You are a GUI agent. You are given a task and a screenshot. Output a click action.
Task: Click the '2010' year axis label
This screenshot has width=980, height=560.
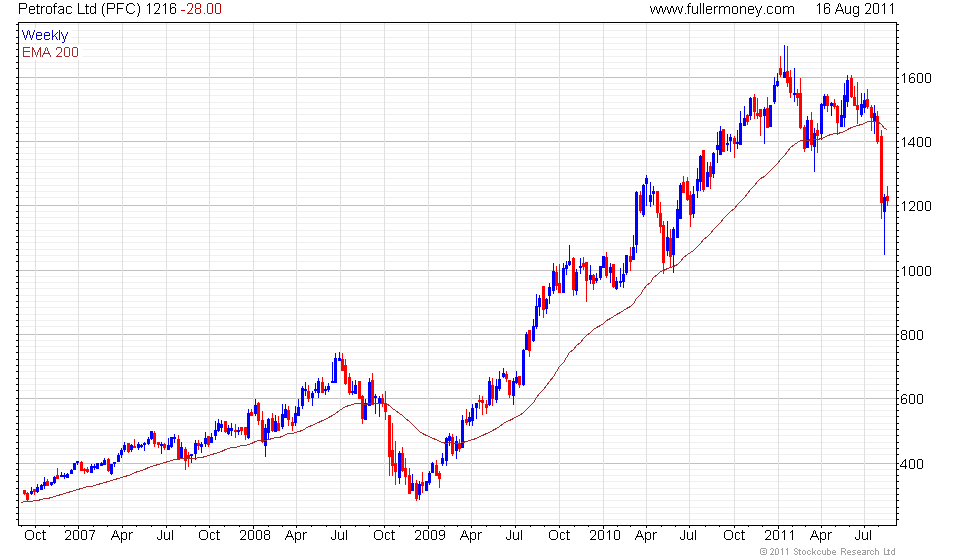point(604,536)
